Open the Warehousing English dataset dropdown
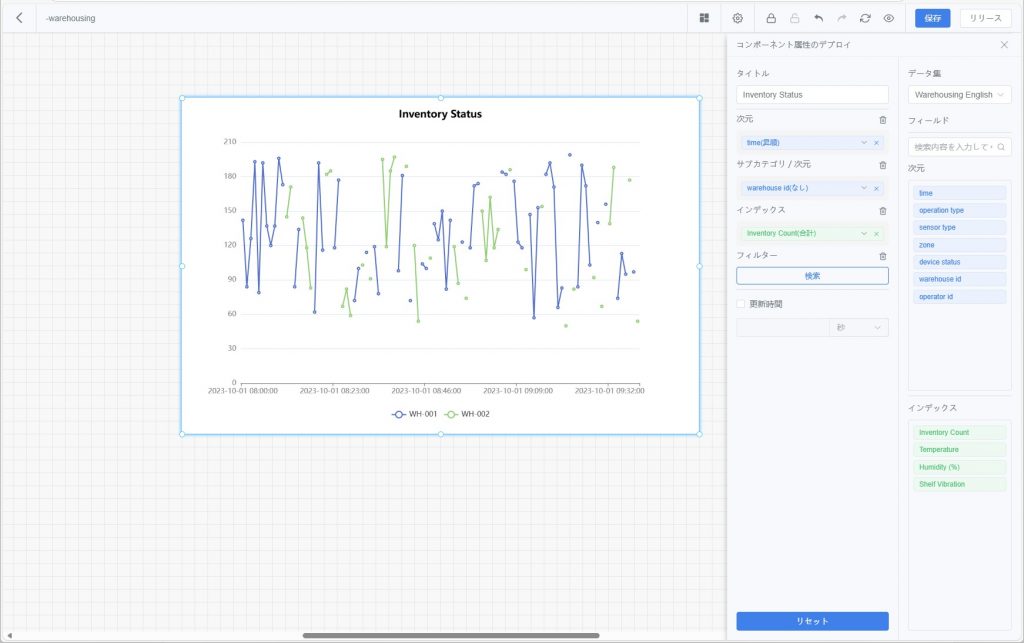 coord(959,95)
